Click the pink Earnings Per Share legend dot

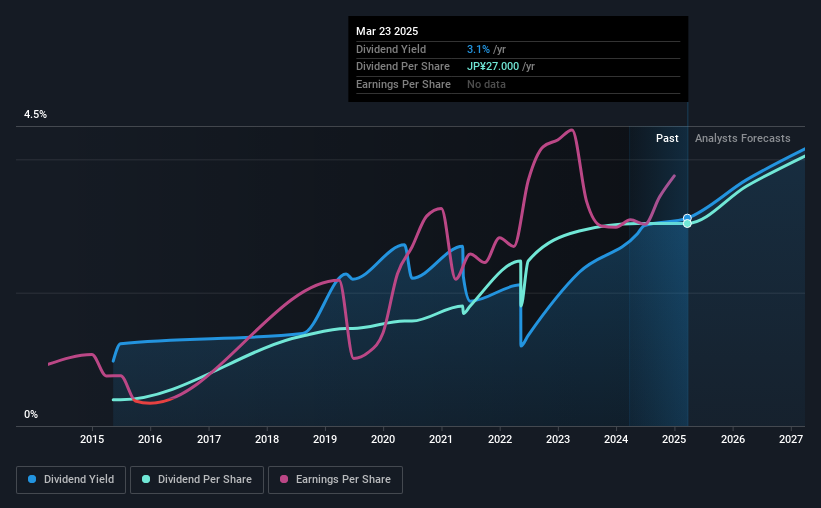click(284, 479)
